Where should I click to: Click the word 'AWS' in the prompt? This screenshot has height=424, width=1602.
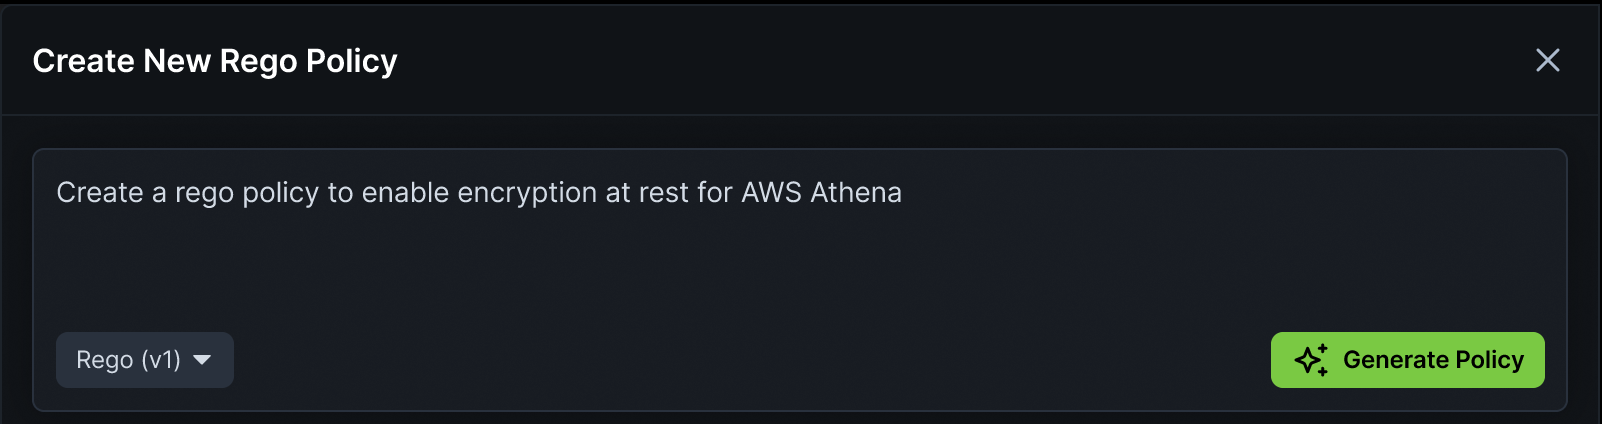pos(771,192)
